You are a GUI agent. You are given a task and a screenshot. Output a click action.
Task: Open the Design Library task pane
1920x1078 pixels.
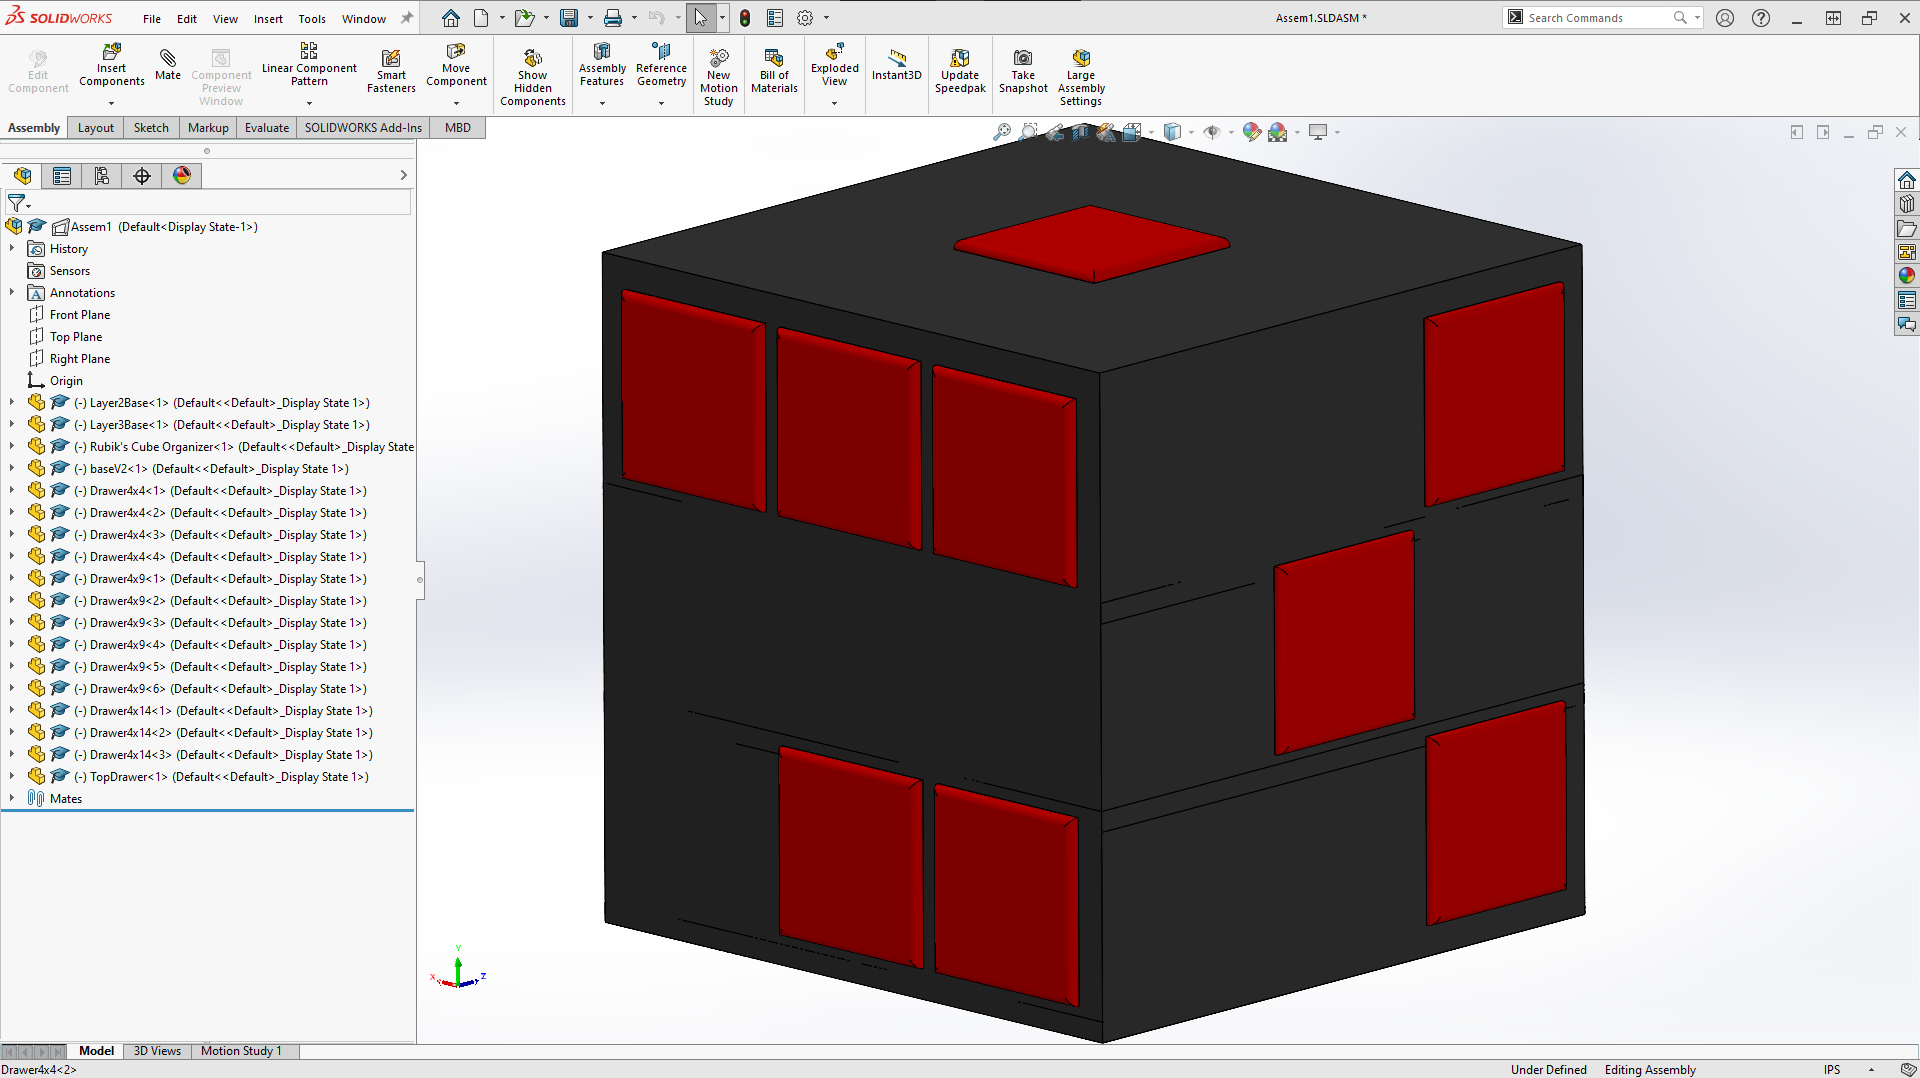[x=1907, y=203]
